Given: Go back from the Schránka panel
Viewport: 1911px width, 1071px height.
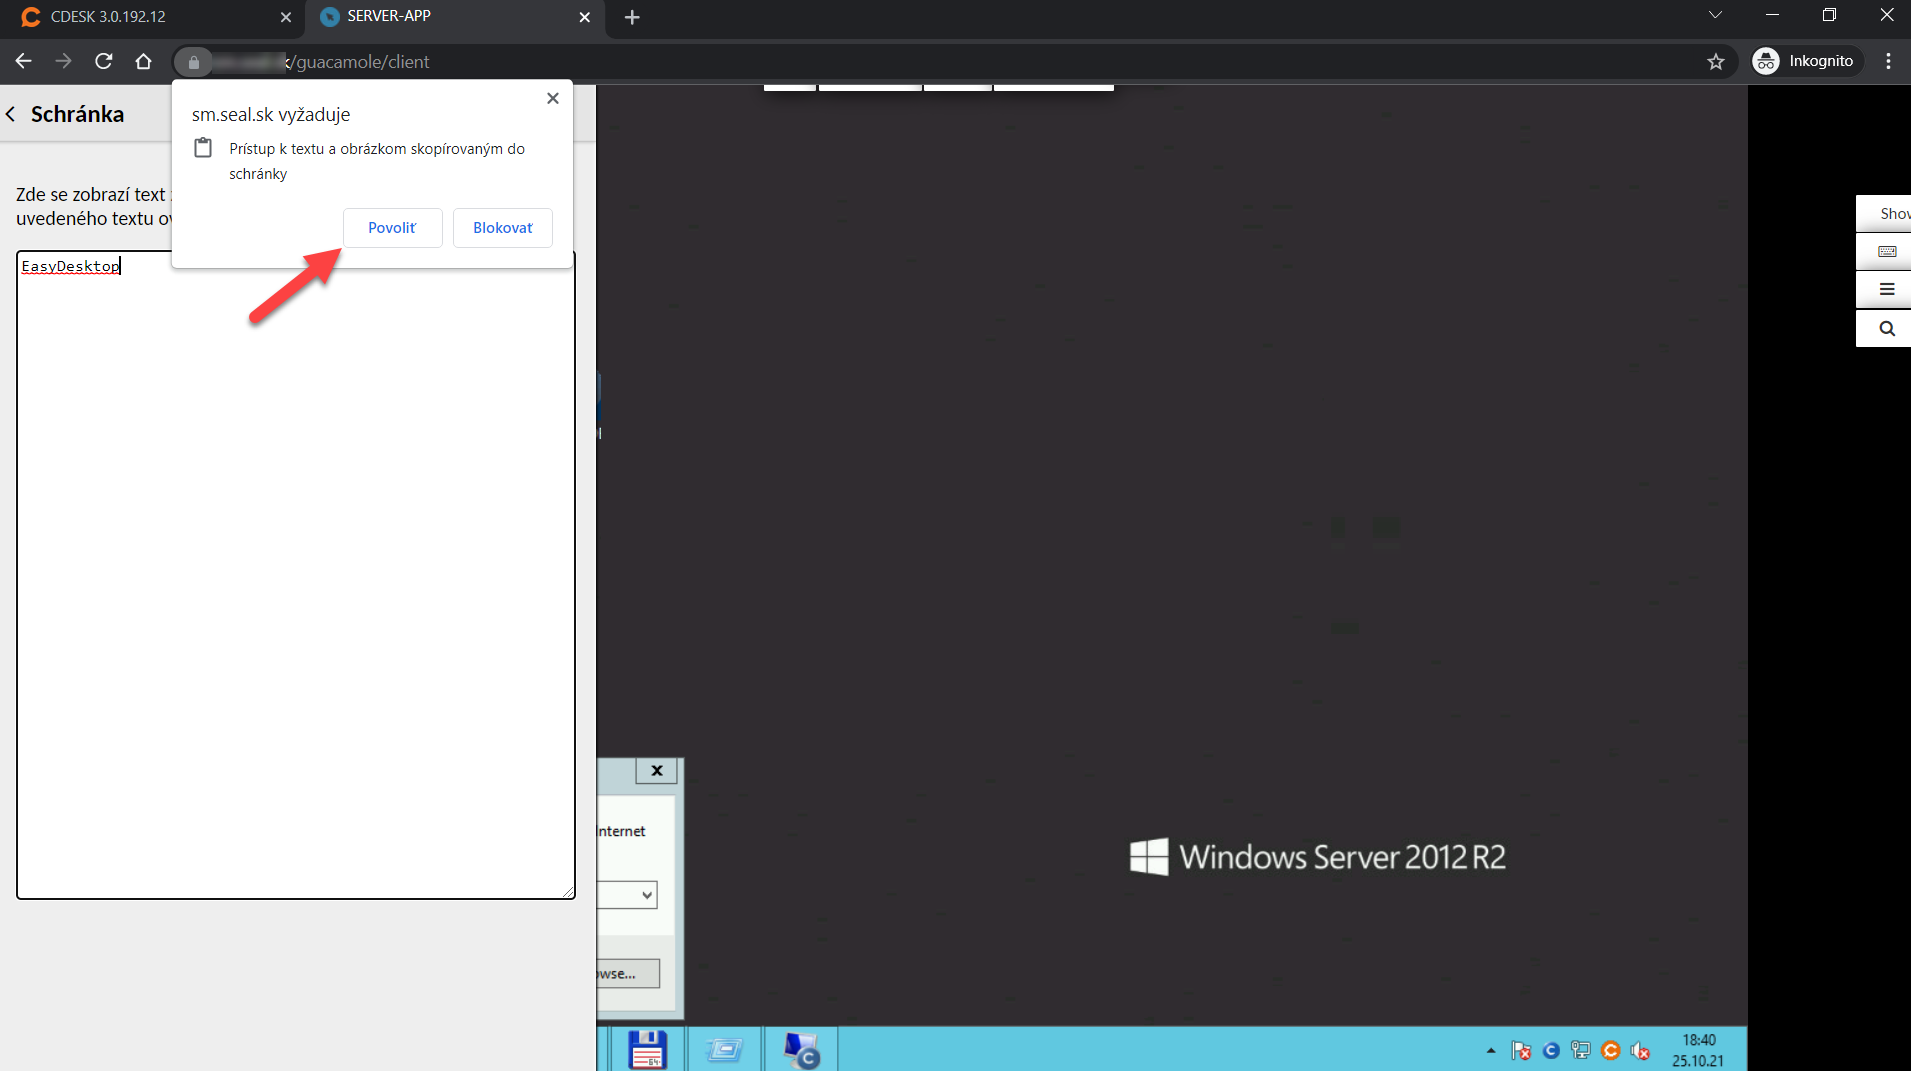Looking at the screenshot, I should (11, 114).
